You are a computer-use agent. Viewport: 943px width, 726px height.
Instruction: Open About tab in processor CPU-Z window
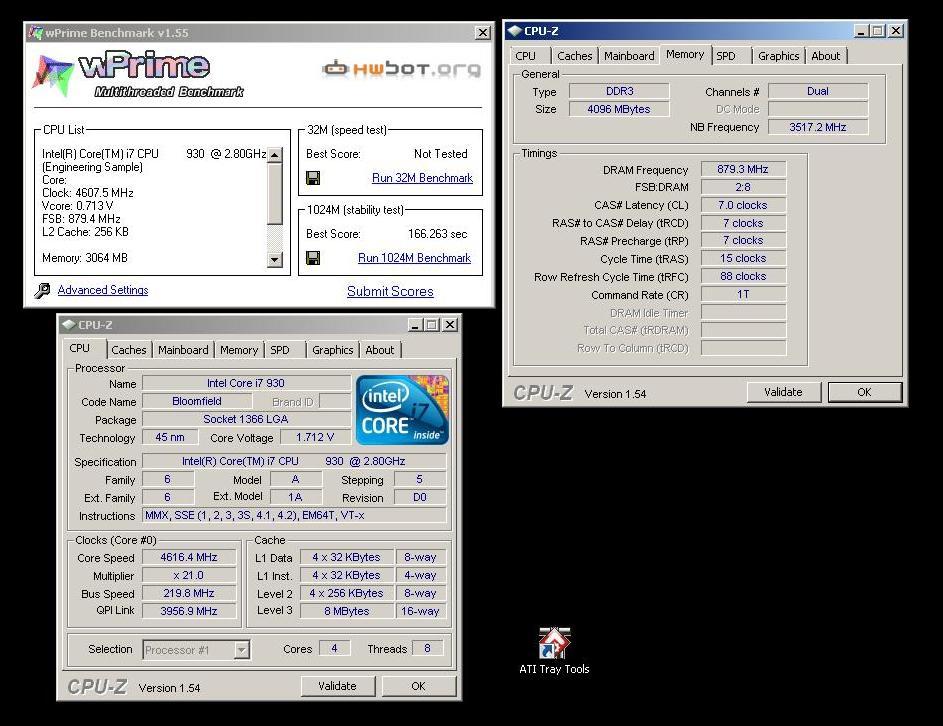[x=379, y=350]
